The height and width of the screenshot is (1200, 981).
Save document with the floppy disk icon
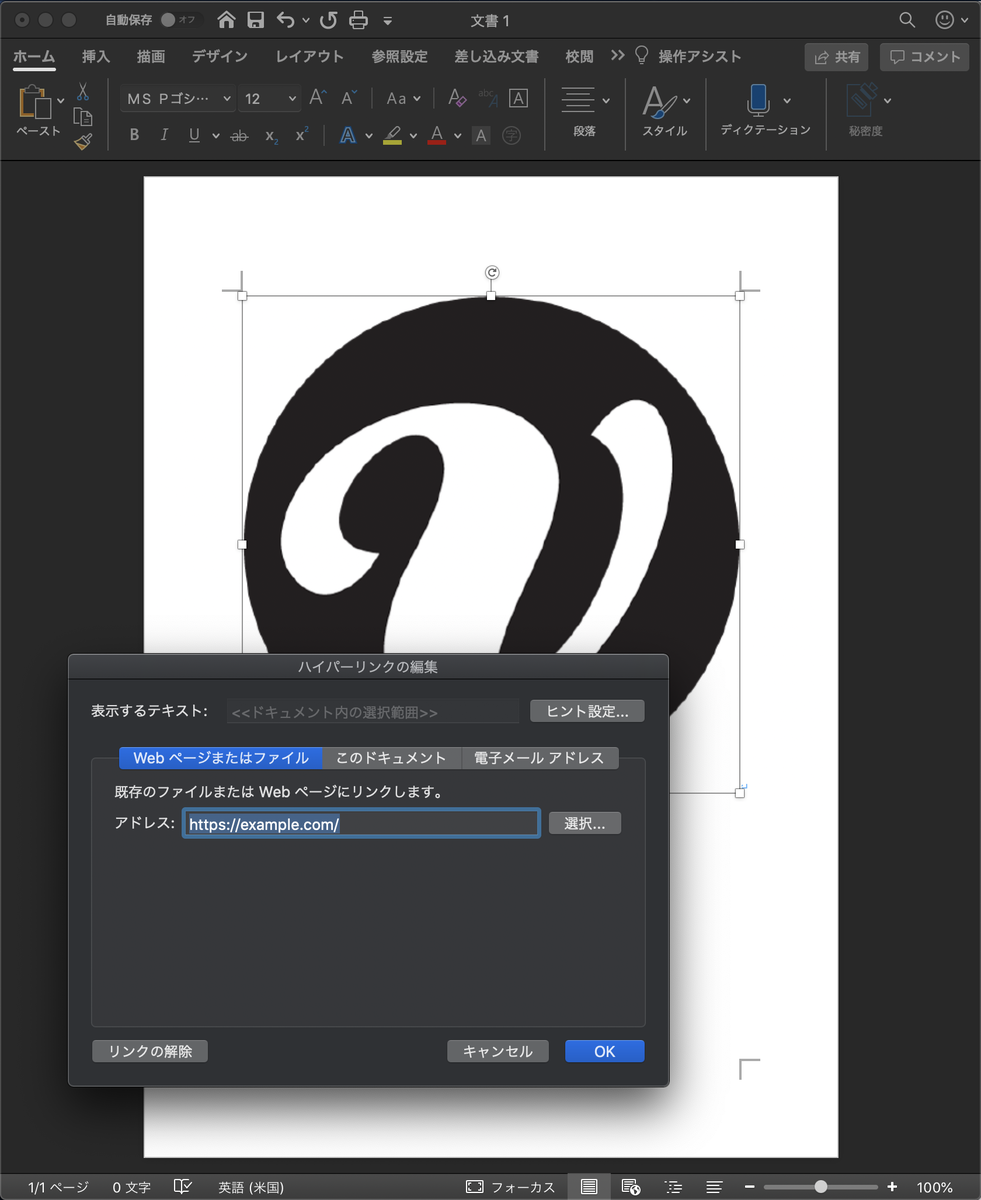(256, 20)
